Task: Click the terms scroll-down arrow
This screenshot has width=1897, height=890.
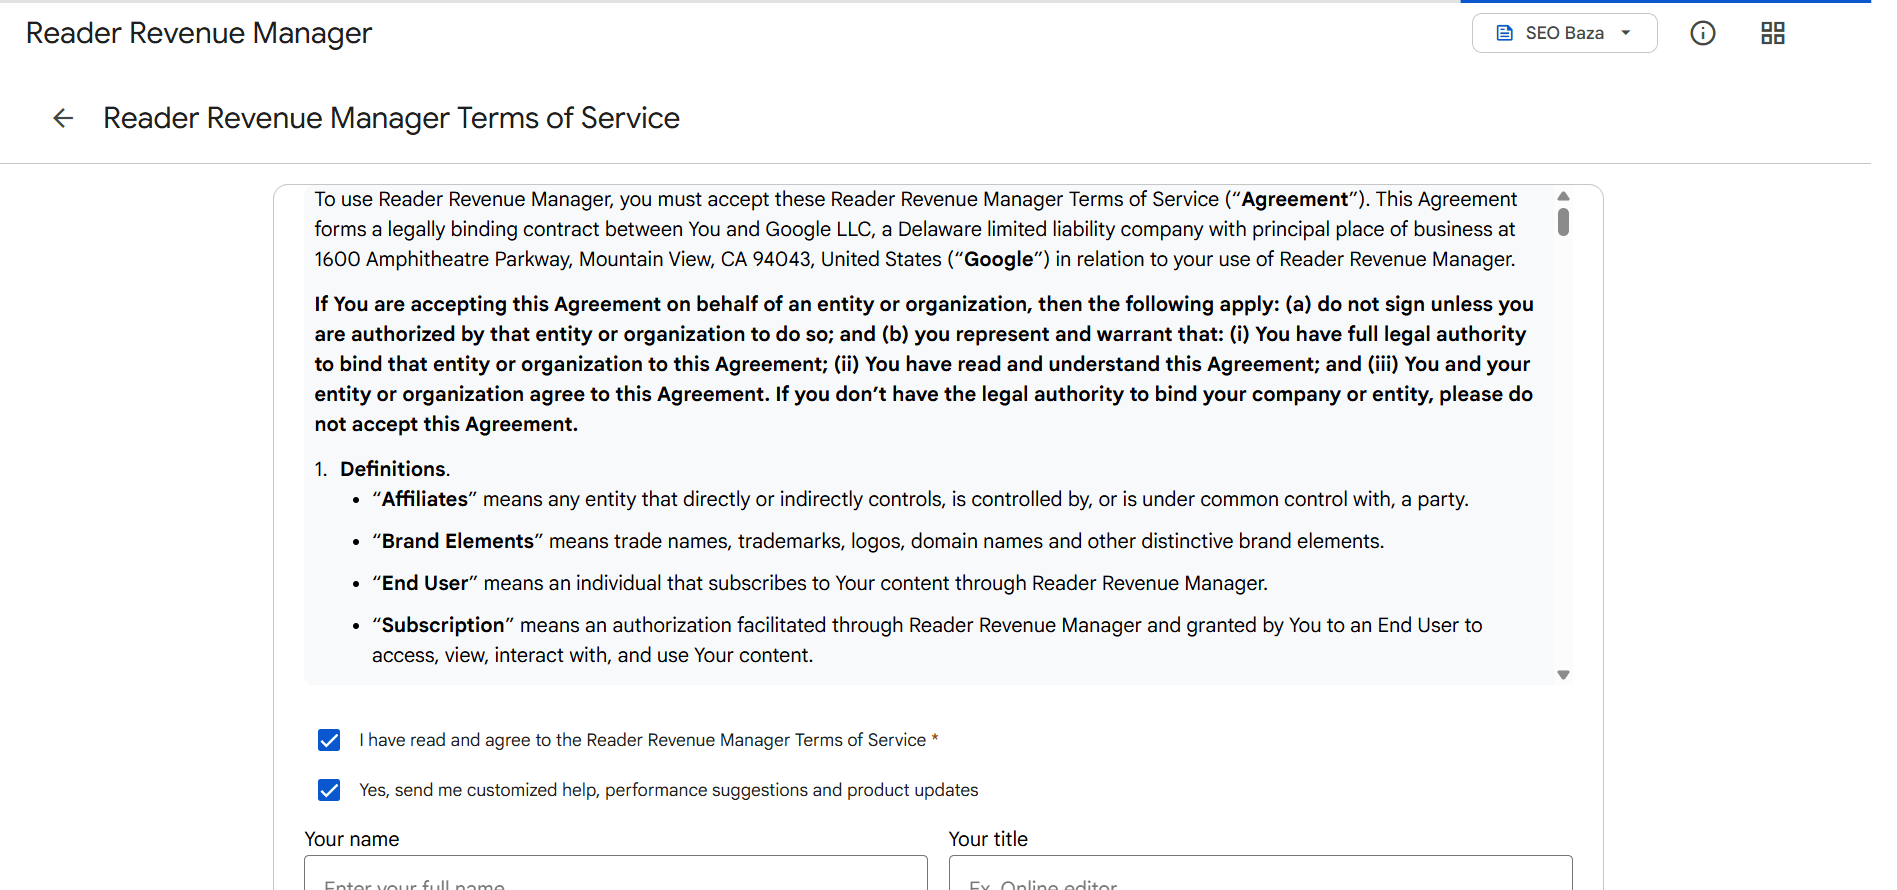Action: tap(1563, 675)
